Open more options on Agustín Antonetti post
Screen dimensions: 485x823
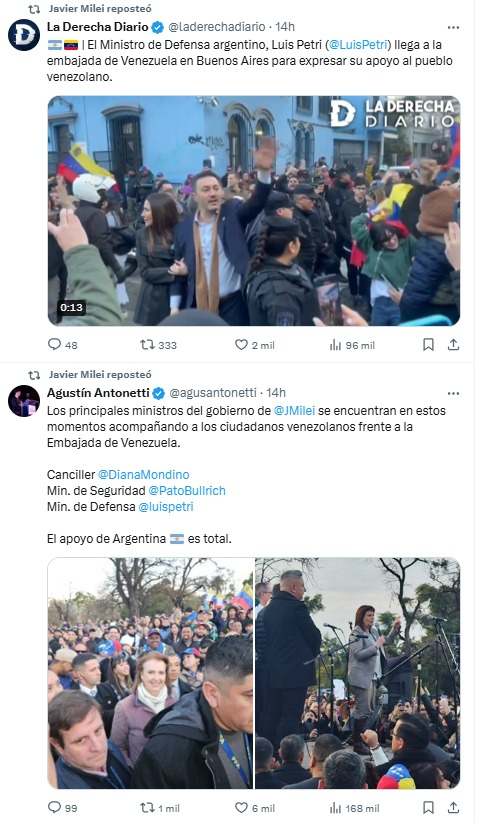(x=453, y=393)
